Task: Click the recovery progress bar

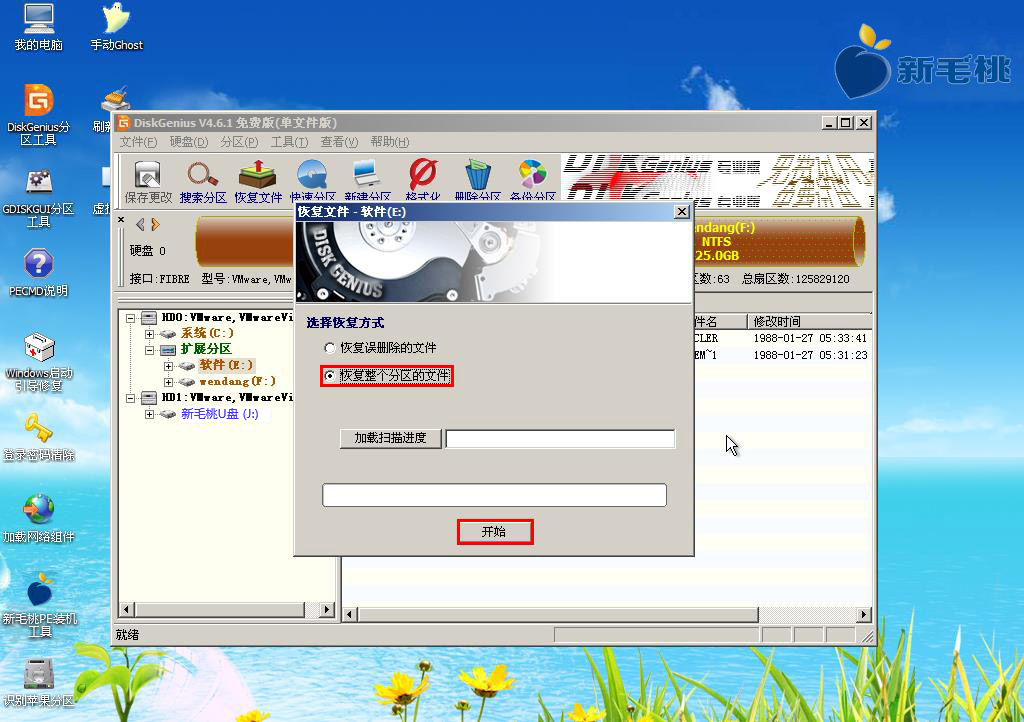Action: [x=494, y=495]
